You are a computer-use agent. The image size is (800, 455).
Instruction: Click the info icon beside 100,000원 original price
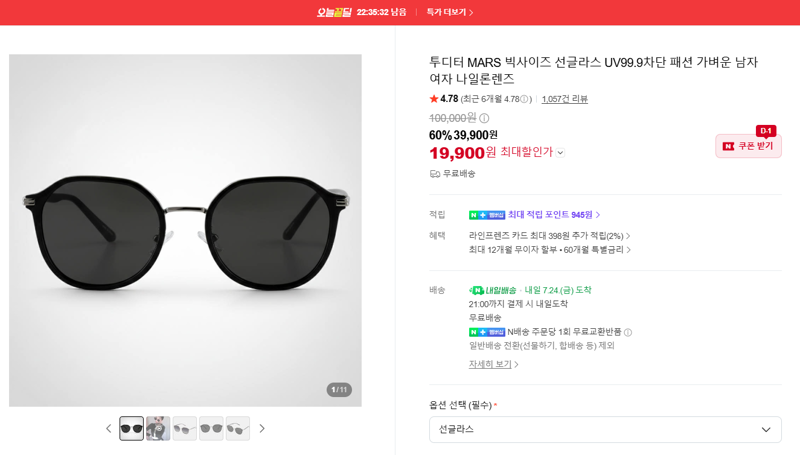point(484,118)
